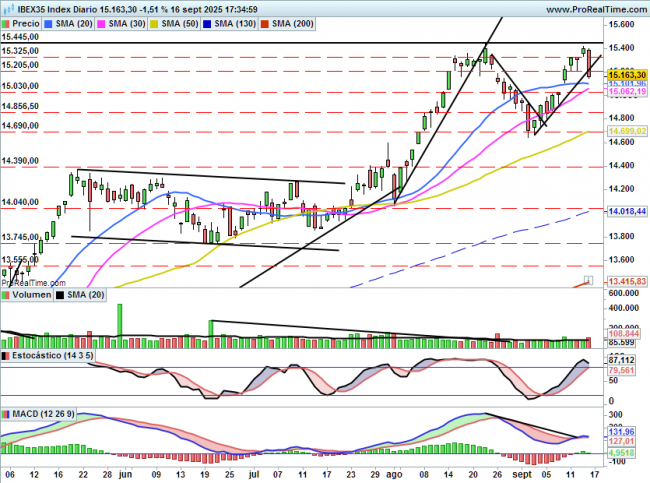
Task: Click the 22 date label on time axis
Action: pos(83,474)
